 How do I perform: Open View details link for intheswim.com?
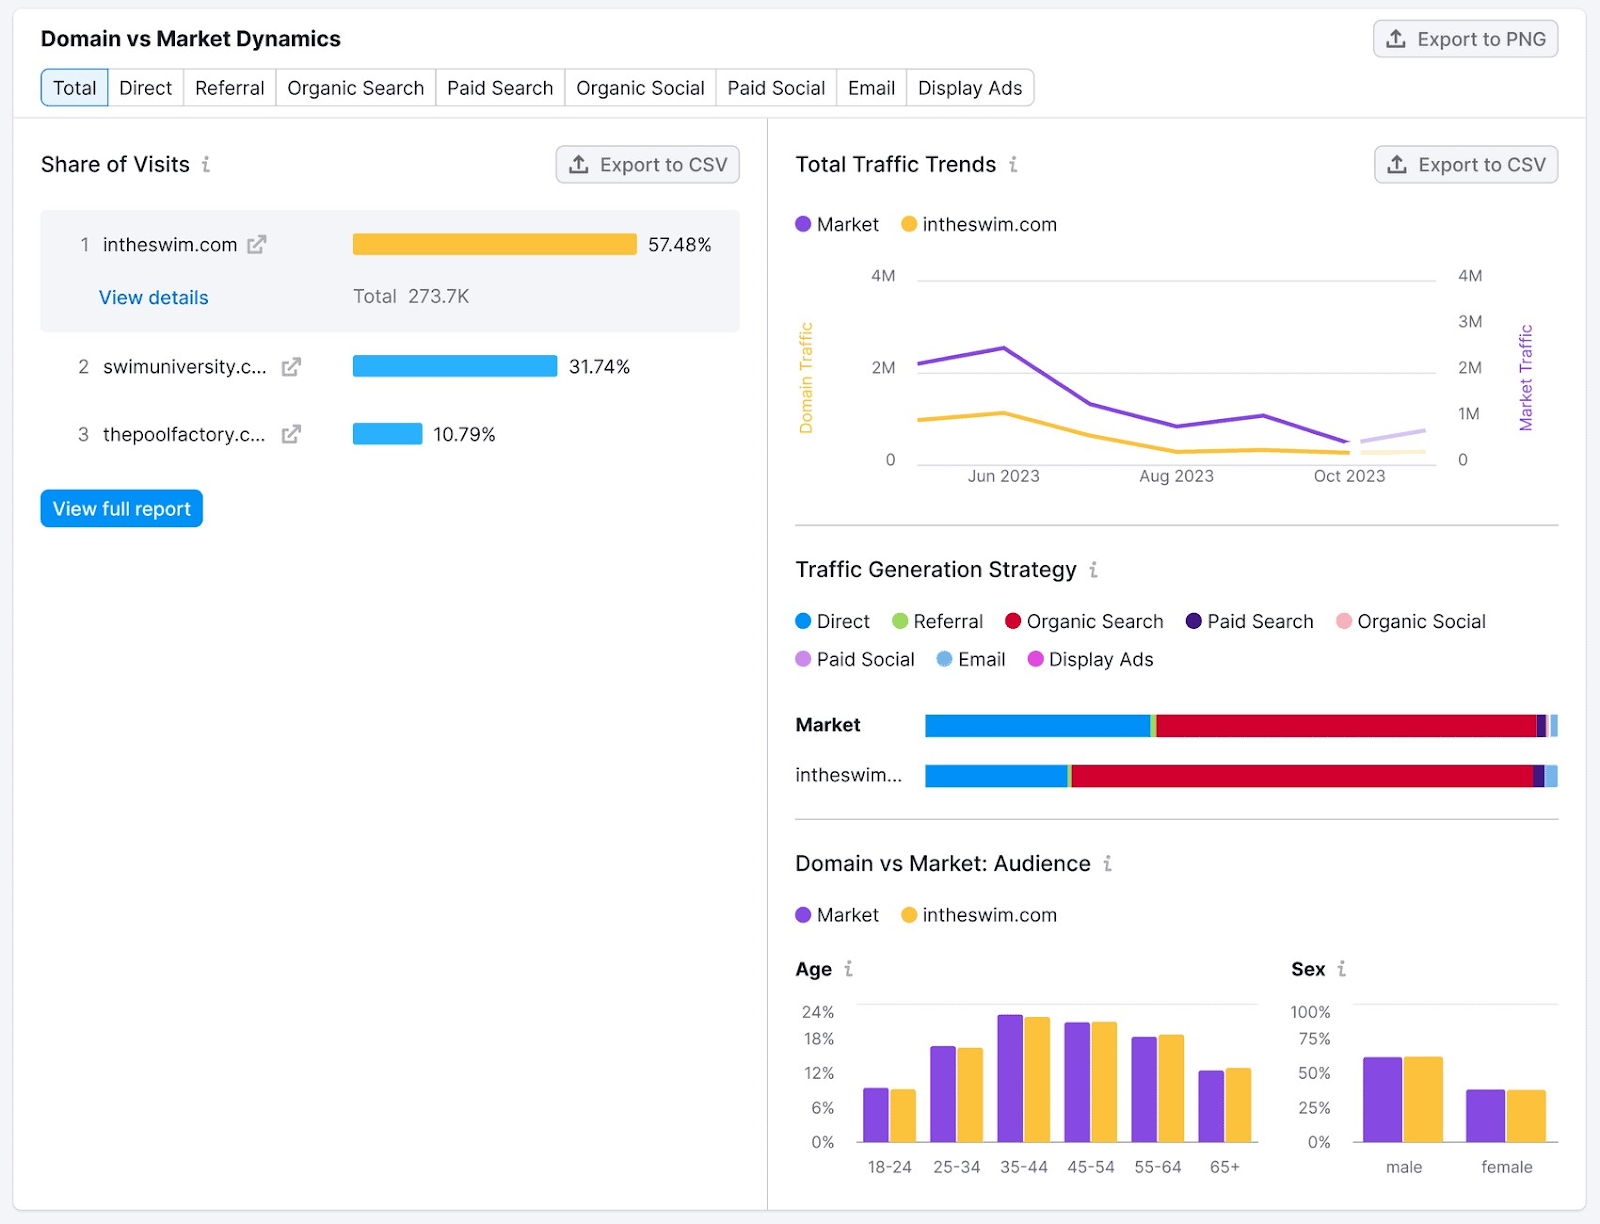[x=154, y=297]
